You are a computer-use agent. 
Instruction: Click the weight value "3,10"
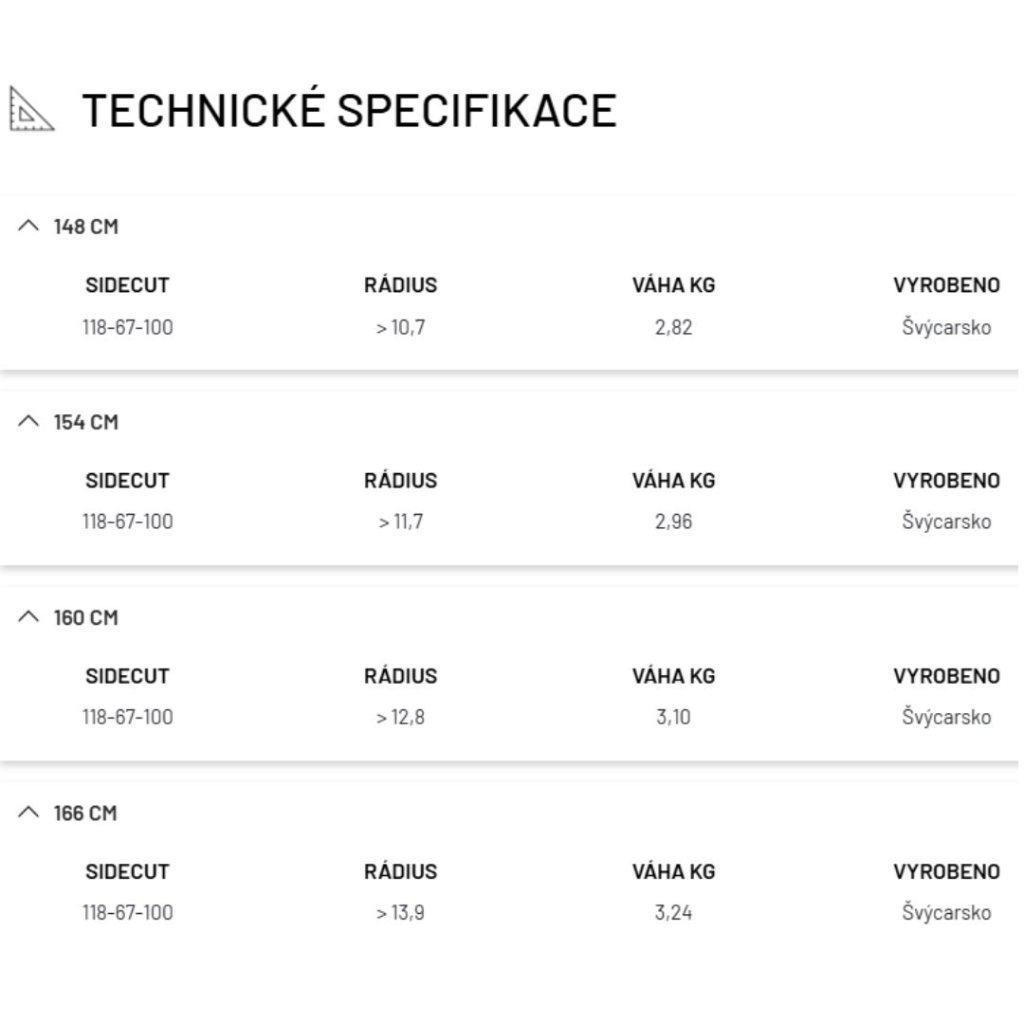673,717
